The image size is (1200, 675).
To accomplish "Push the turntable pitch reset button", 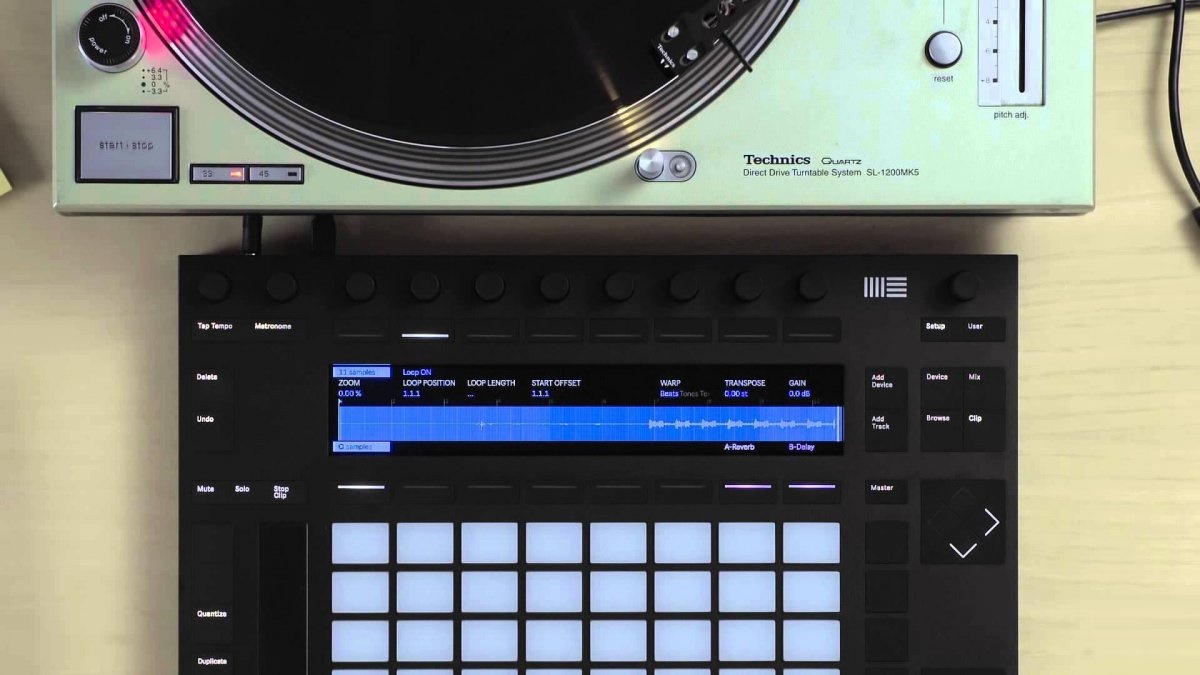I will tap(943, 48).
